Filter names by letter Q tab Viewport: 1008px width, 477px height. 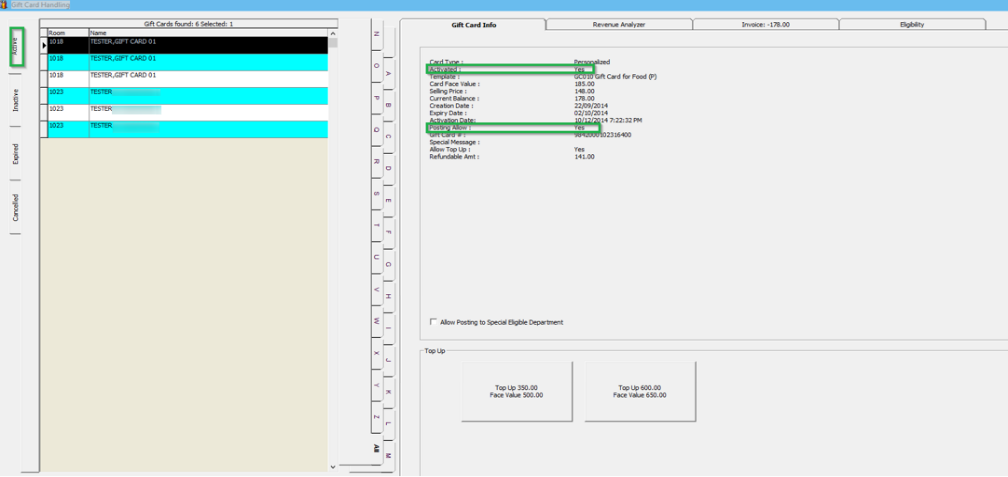point(376,129)
